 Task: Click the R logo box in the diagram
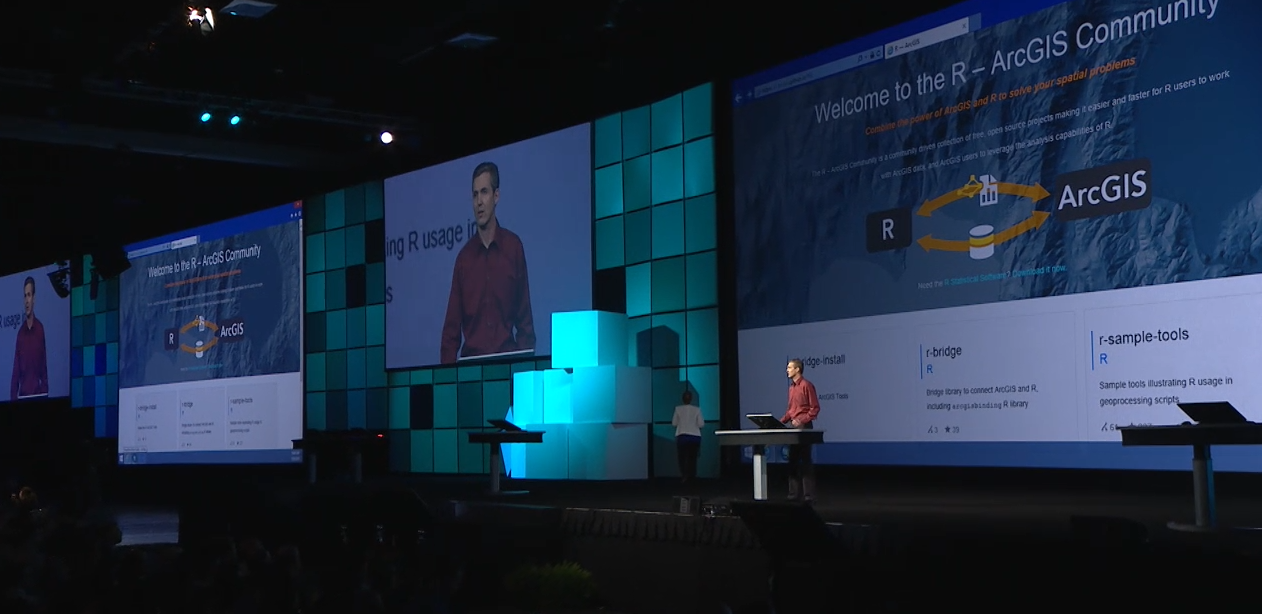coord(888,230)
